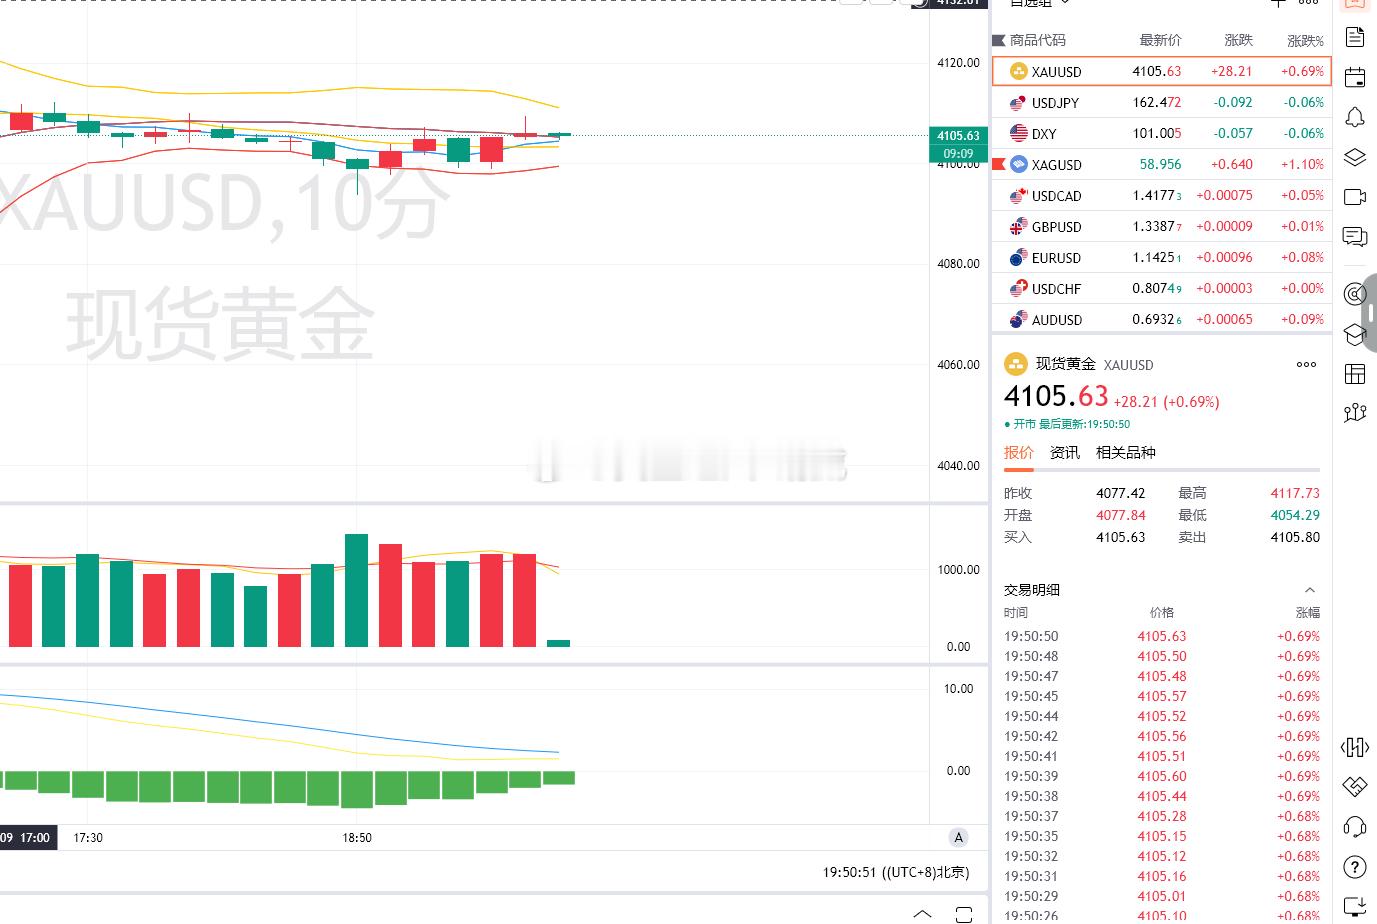Sort watchlist by 涨跌 header
The image size is (1377, 924).
click(x=1238, y=40)
